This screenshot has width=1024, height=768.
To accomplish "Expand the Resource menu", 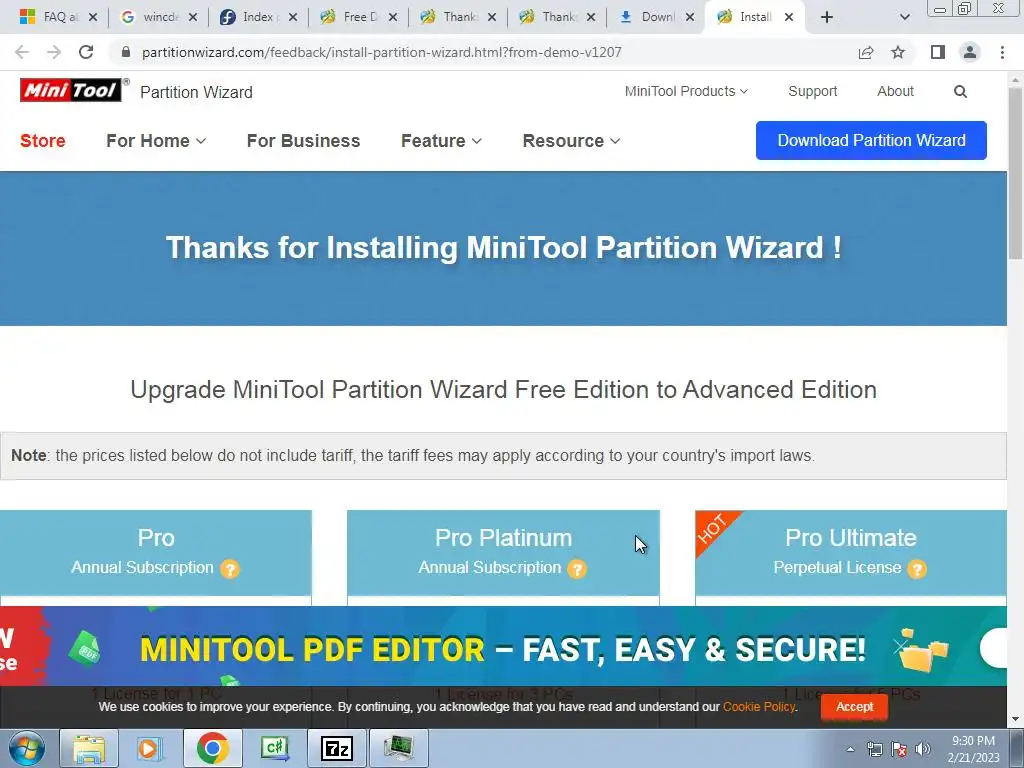I will pos(571,140).
